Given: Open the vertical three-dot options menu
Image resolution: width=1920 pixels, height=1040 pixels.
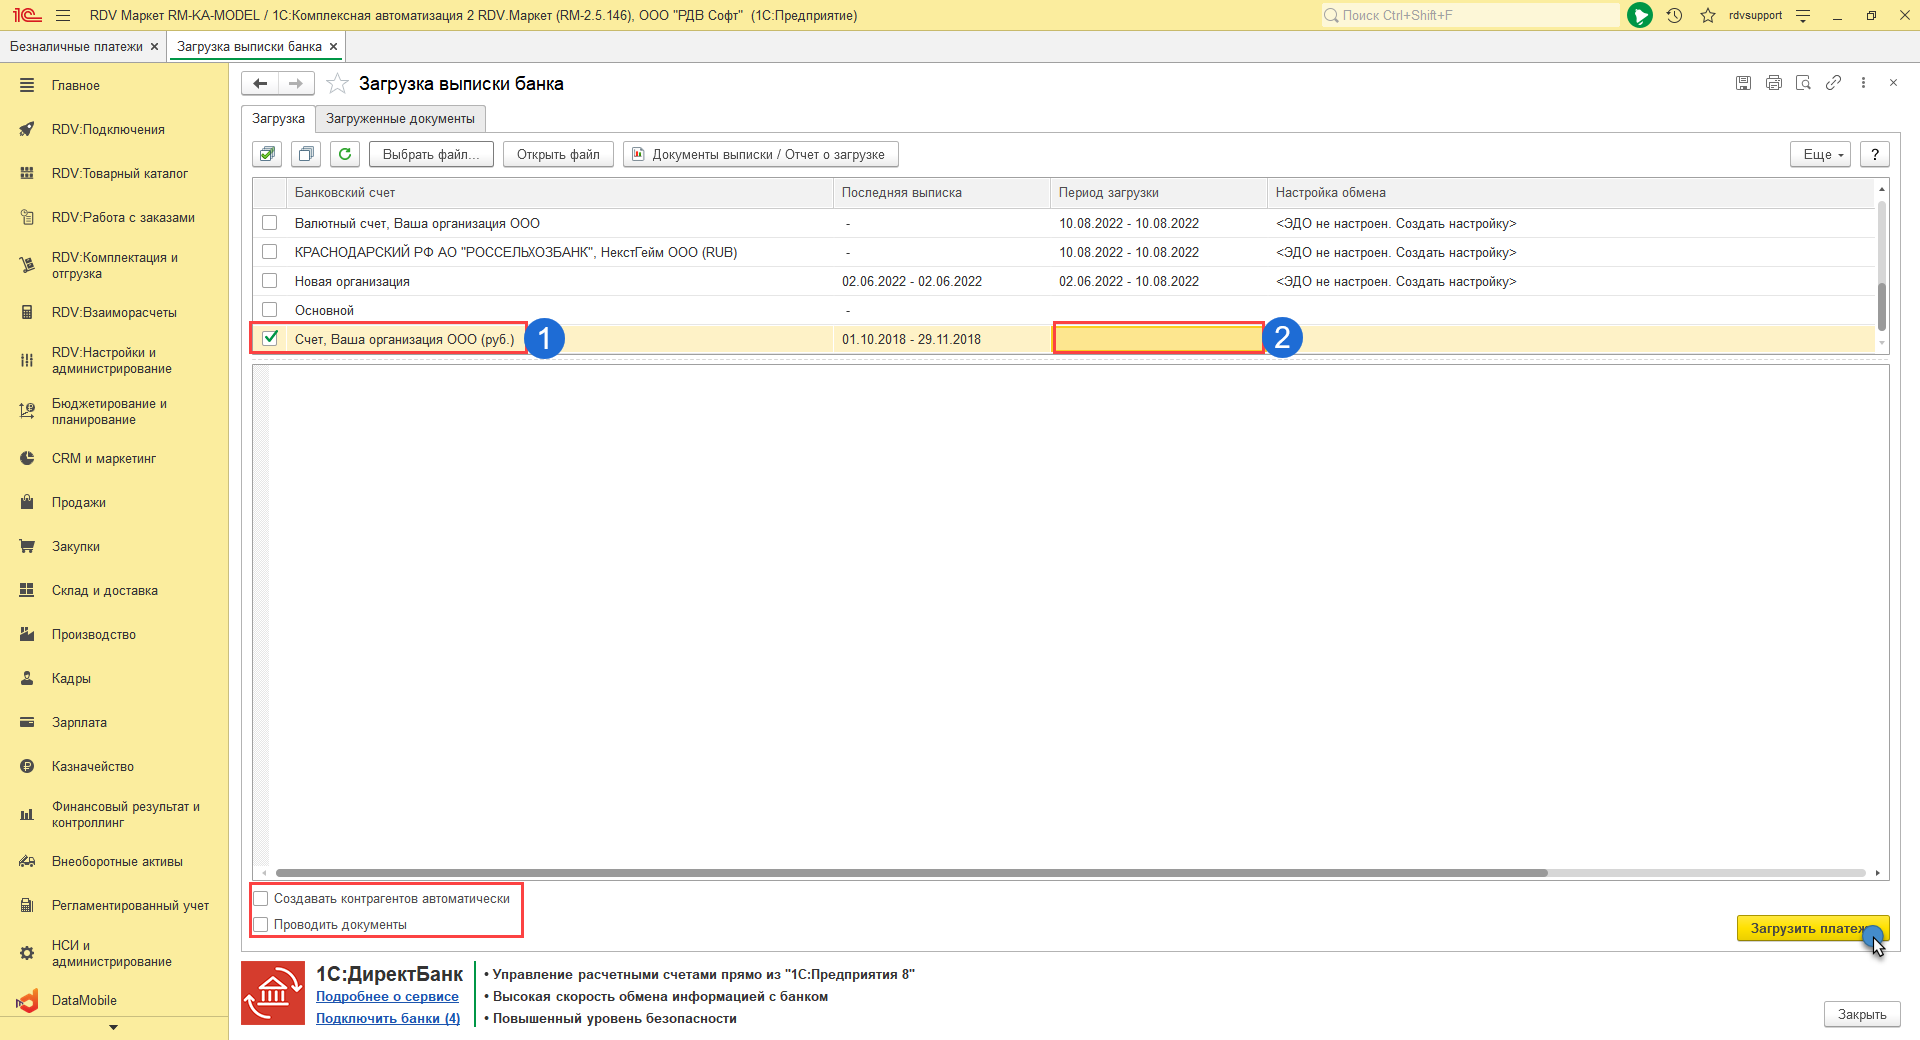Looking at the screenshot, I should point(1863,83).
